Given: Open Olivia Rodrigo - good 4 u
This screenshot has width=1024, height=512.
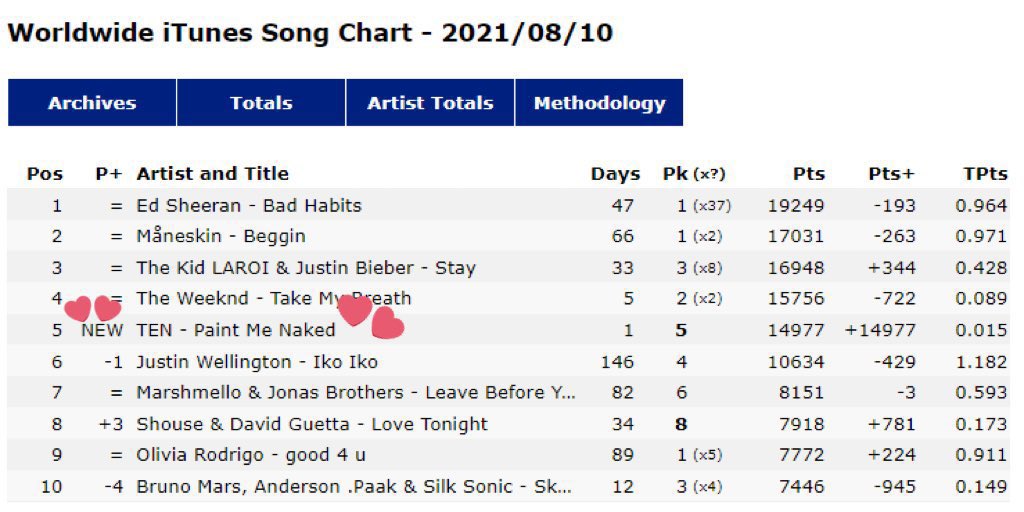Looking at the screenshot, I should pos(251,455).
